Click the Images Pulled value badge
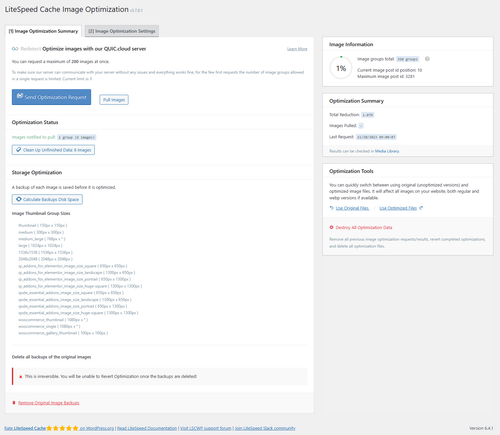Screen dimensions: 500x435 click(361, 126)
